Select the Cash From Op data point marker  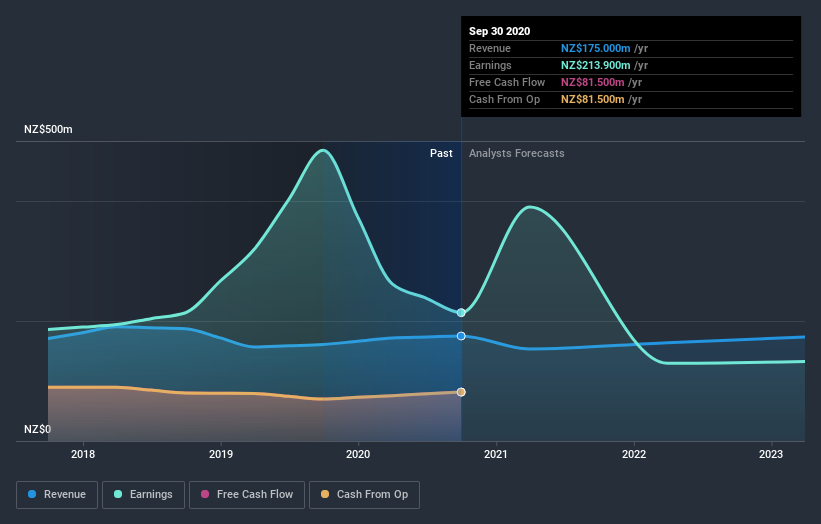click(461, 392)
